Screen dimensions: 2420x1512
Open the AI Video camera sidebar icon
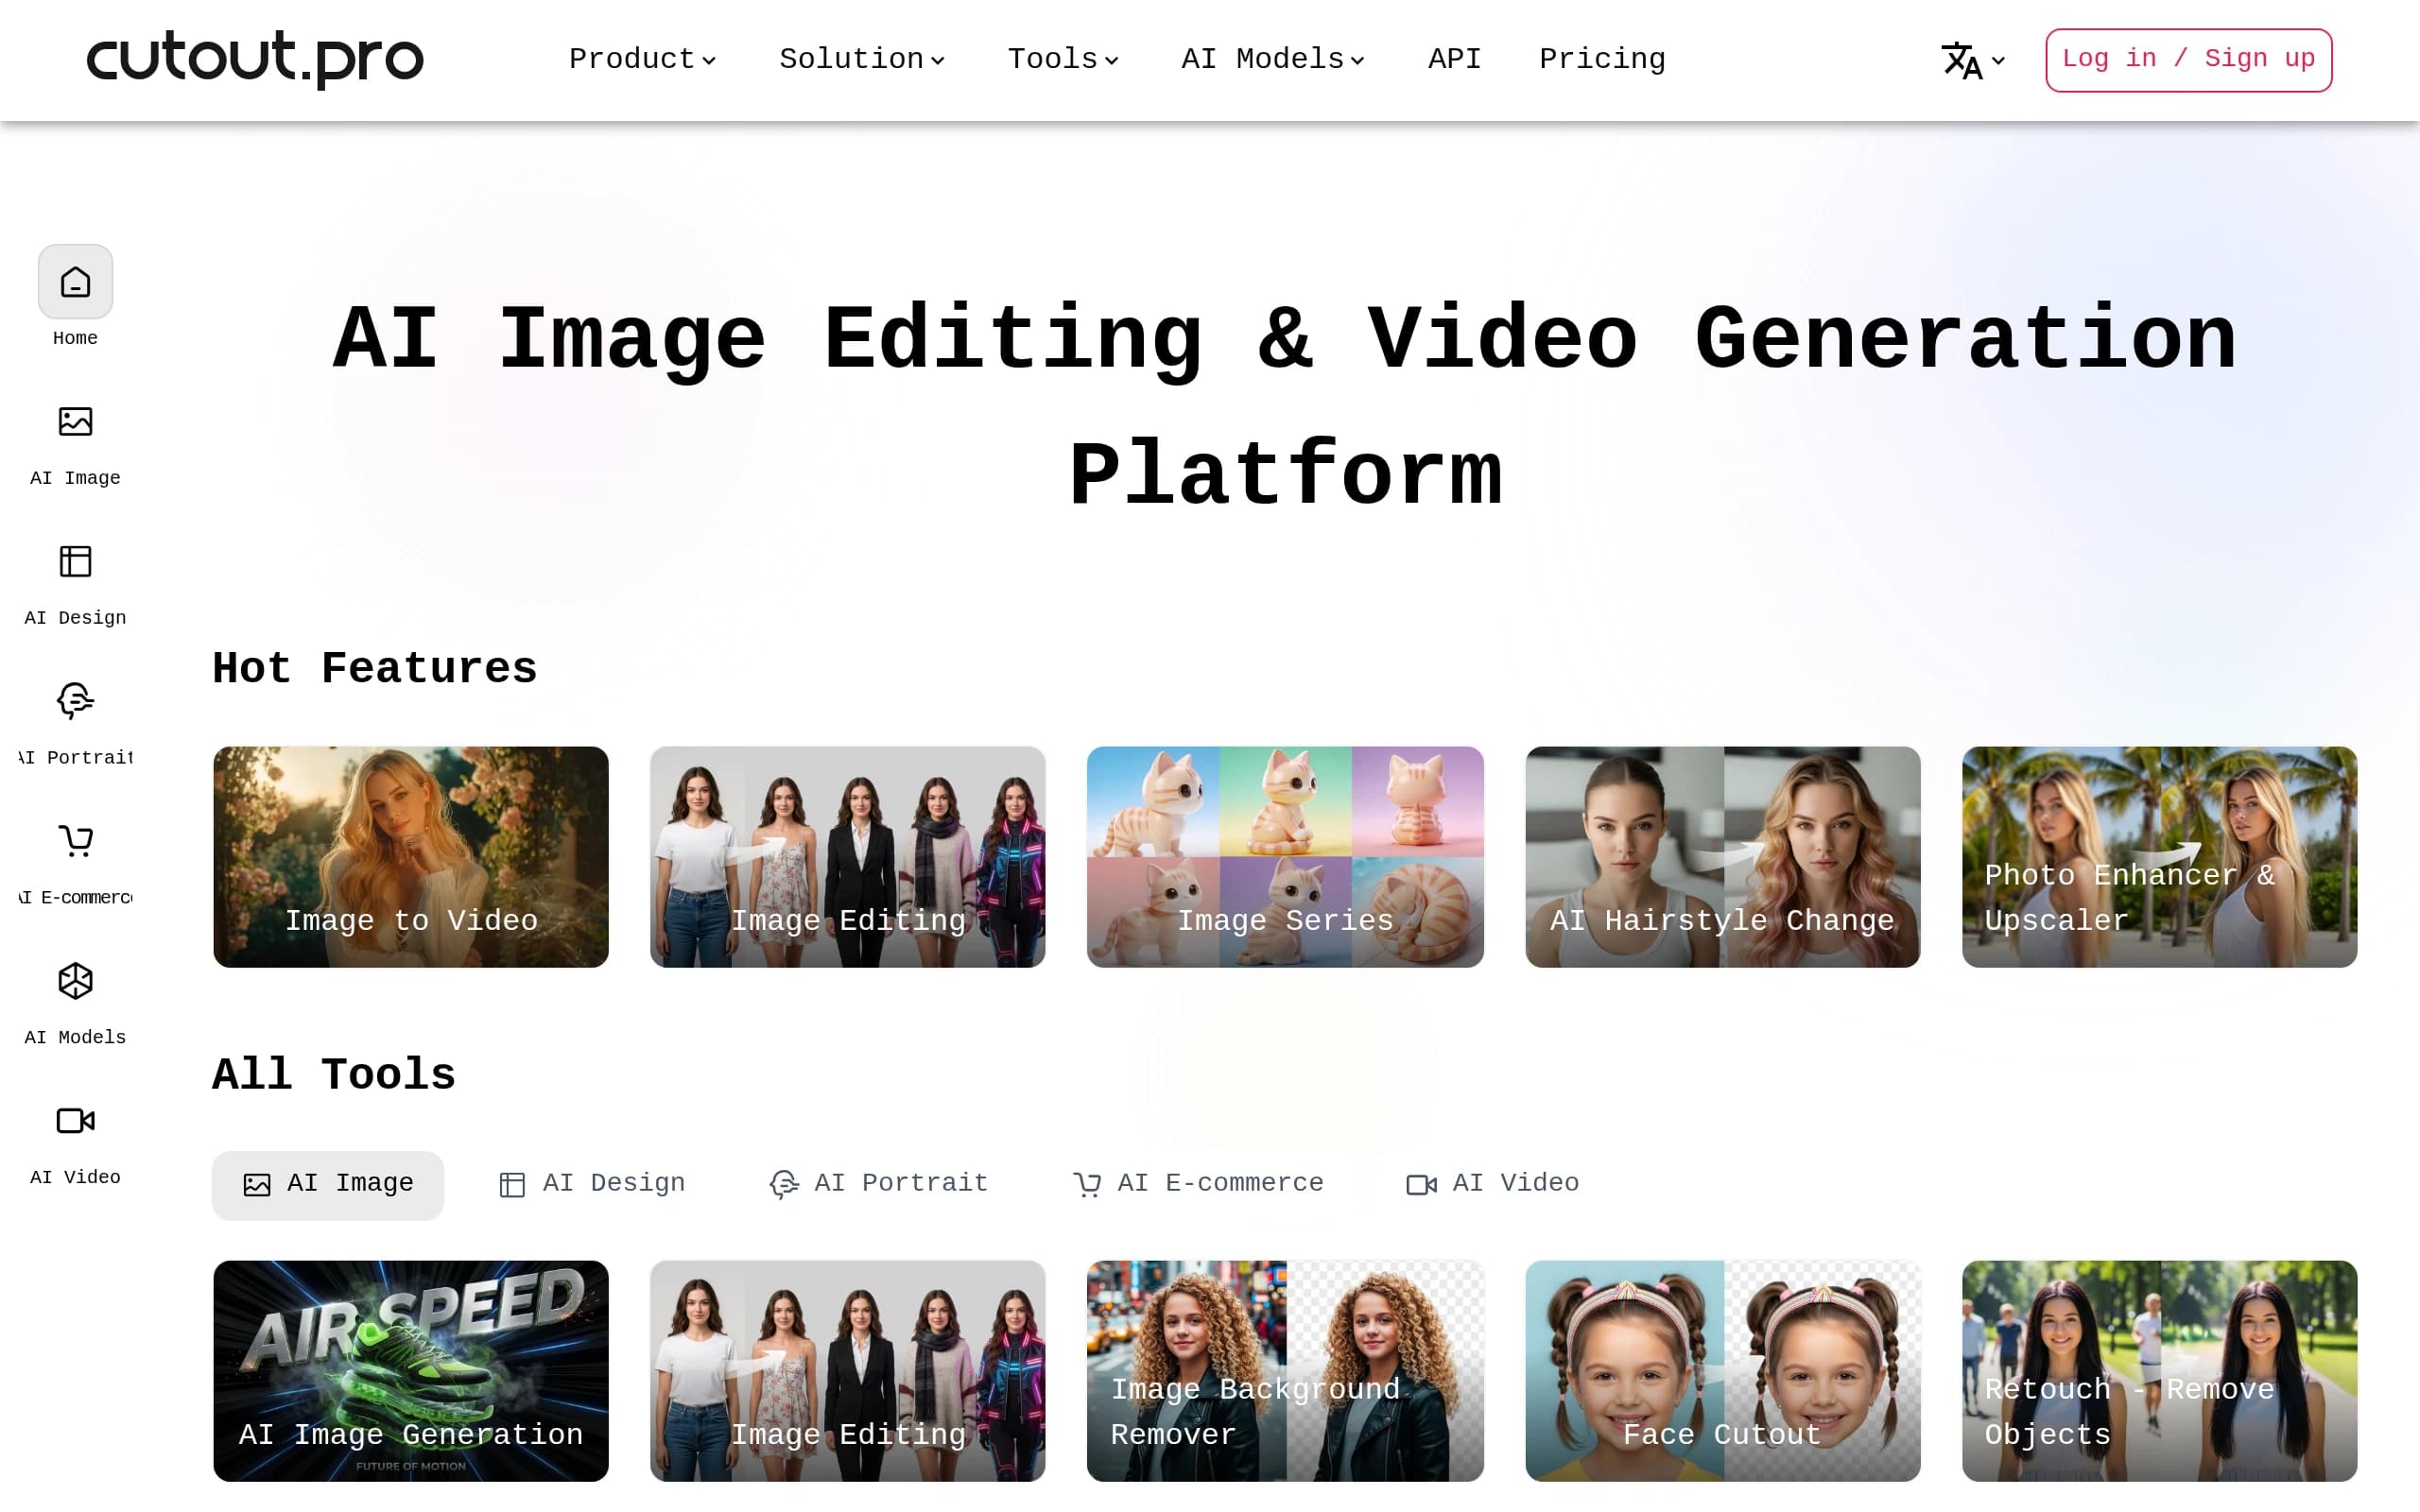pos(75,1121)
